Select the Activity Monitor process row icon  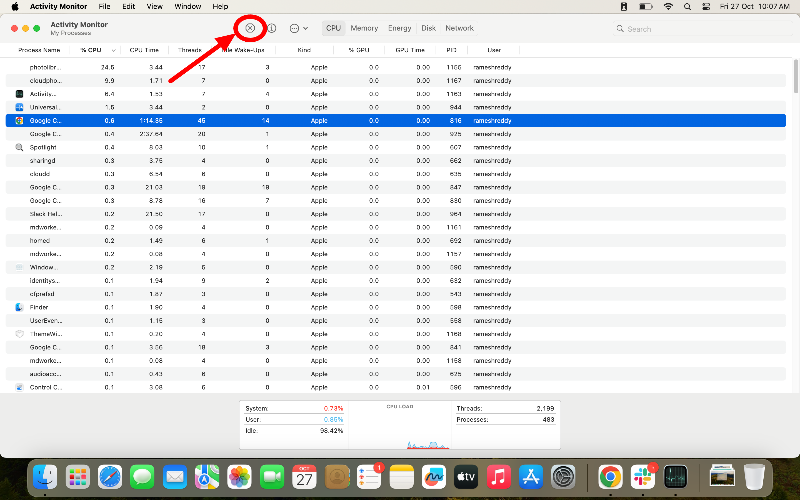(19, 94)
